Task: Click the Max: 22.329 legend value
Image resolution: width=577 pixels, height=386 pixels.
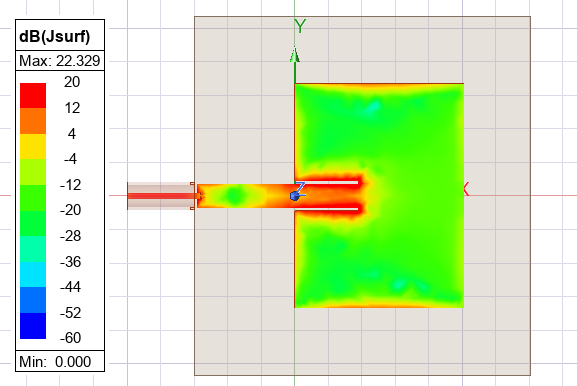Action: click(x=60, y=61)
